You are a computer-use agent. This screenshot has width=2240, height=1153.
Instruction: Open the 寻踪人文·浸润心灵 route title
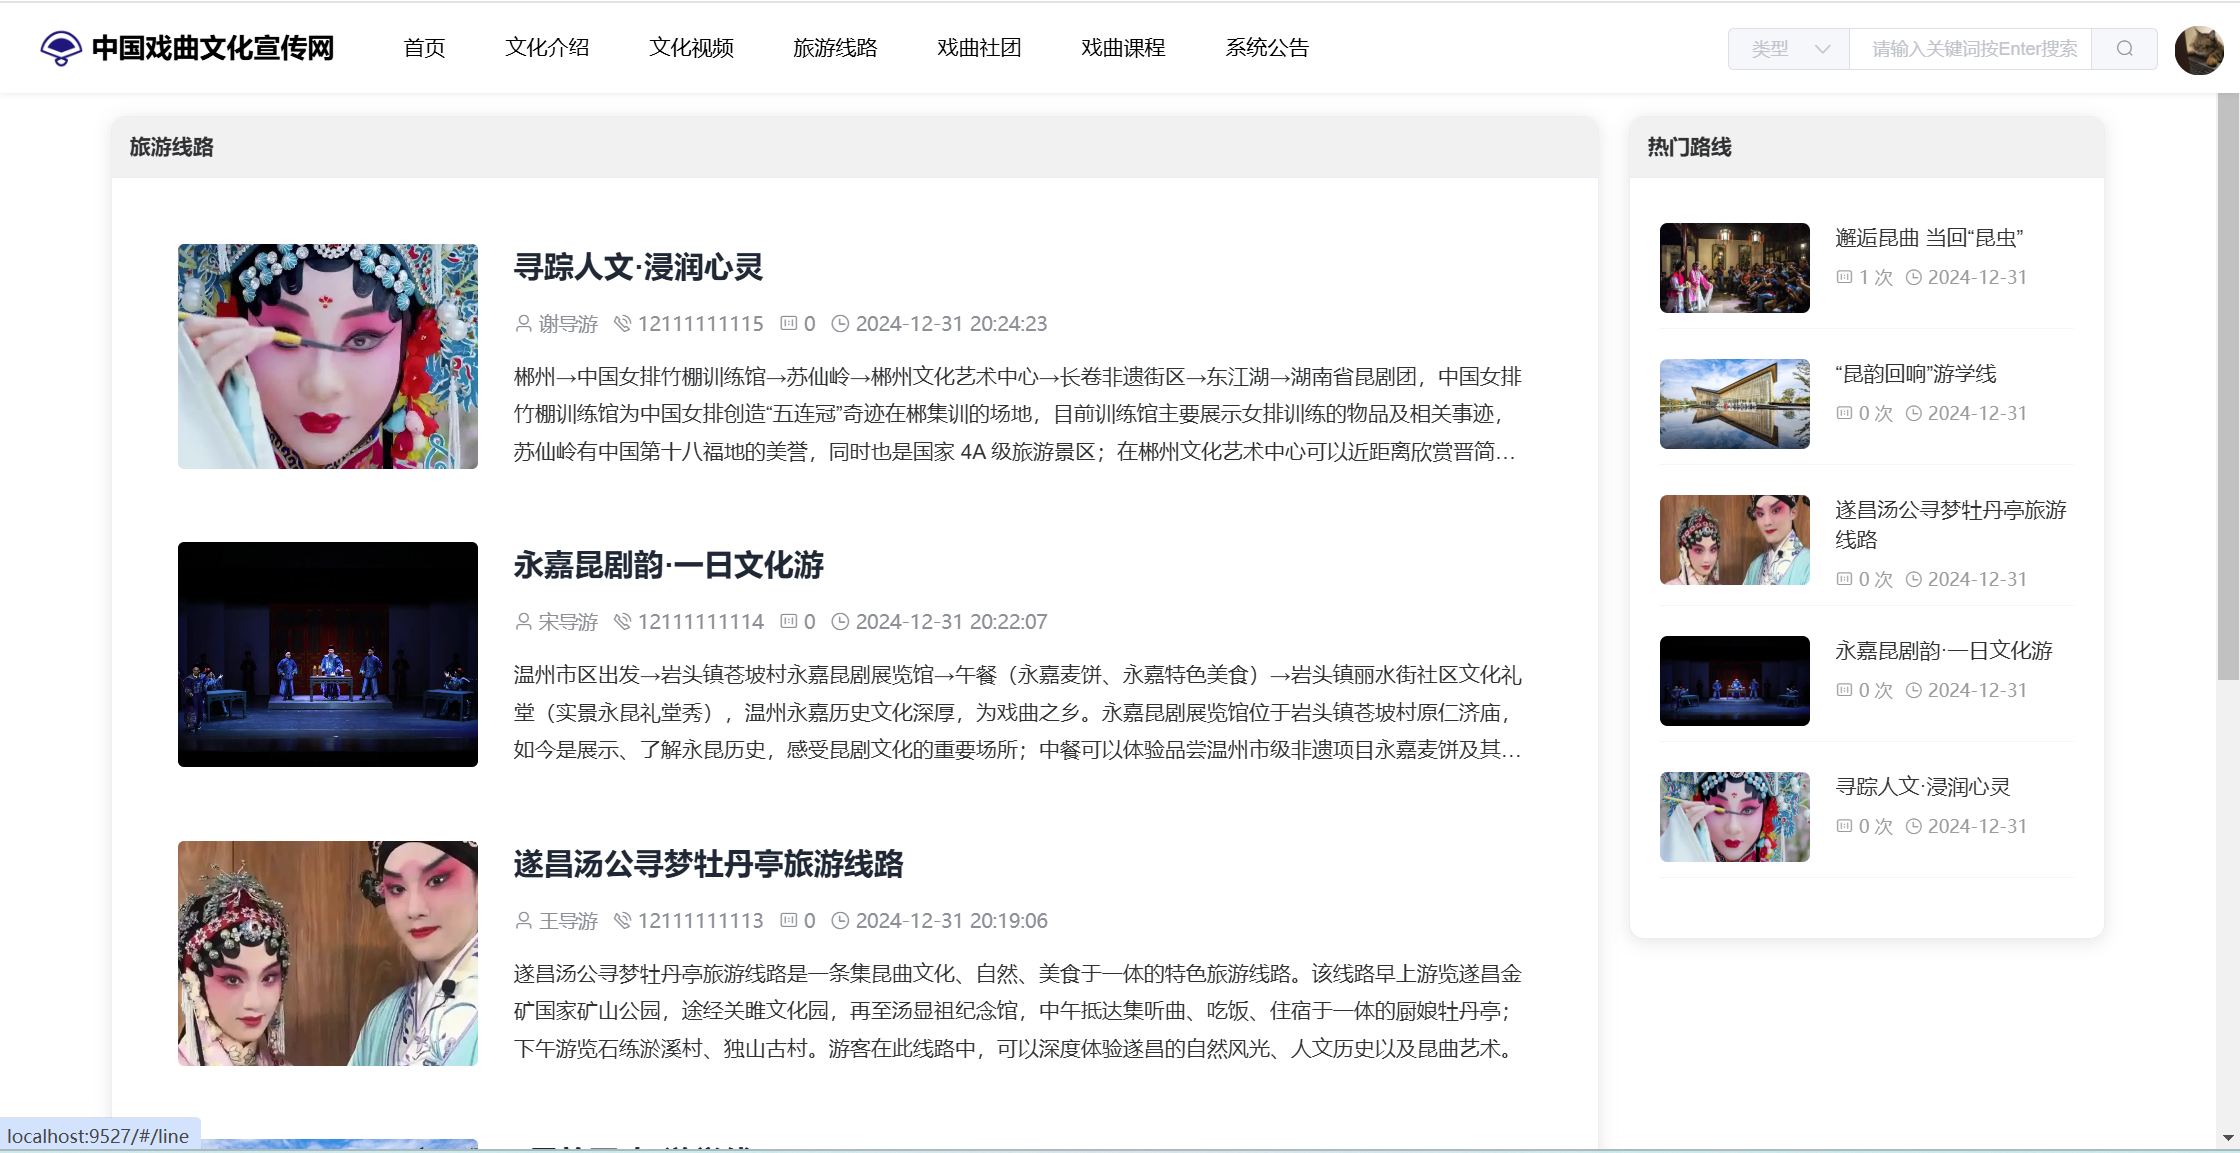(638, 266)
